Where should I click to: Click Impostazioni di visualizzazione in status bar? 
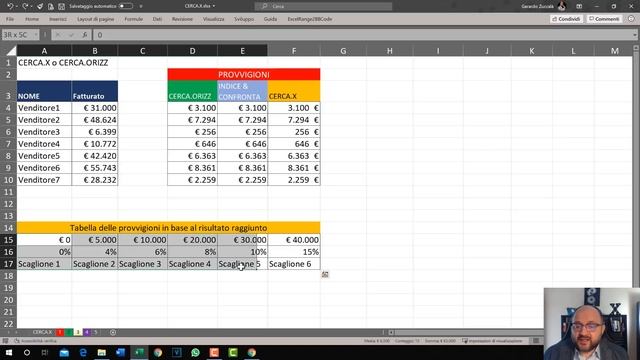point(492,341)
